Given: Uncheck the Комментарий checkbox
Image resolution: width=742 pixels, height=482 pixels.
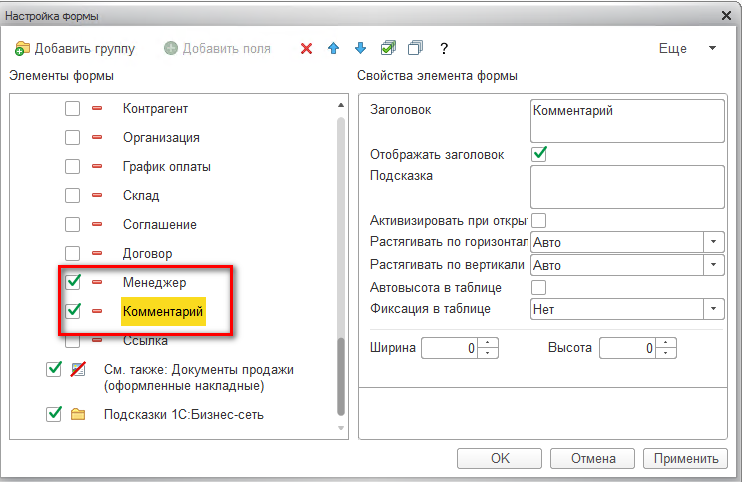Looking at the screenshot, I should point(72,311).
